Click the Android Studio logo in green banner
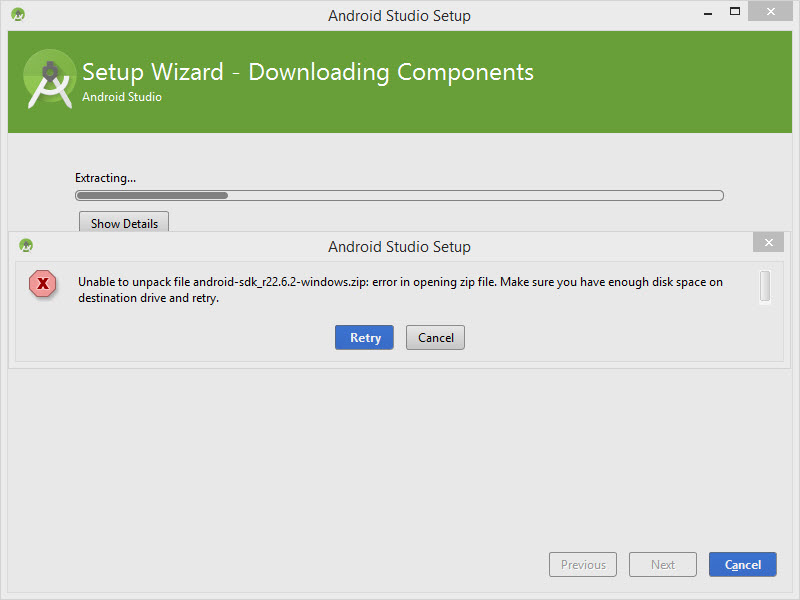Screen dimensions: 800x600 coord(49,79)
